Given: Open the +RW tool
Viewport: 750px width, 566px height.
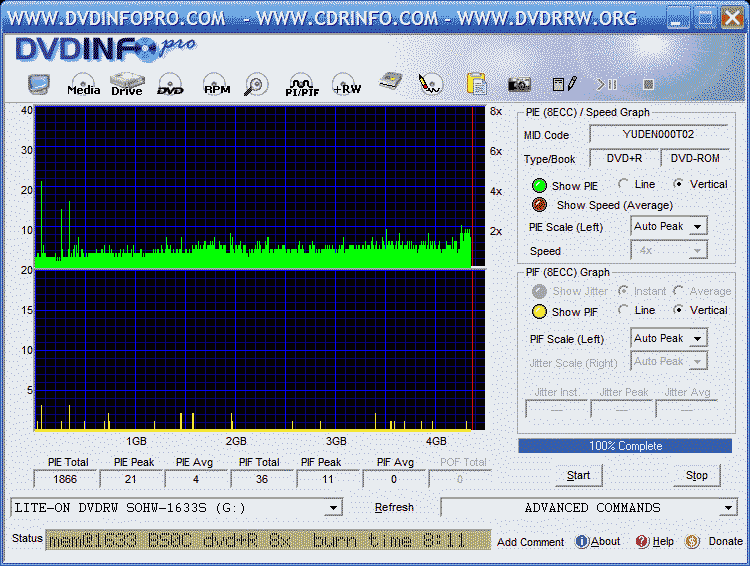Looking at the screenshot, I should click(347, 85).
